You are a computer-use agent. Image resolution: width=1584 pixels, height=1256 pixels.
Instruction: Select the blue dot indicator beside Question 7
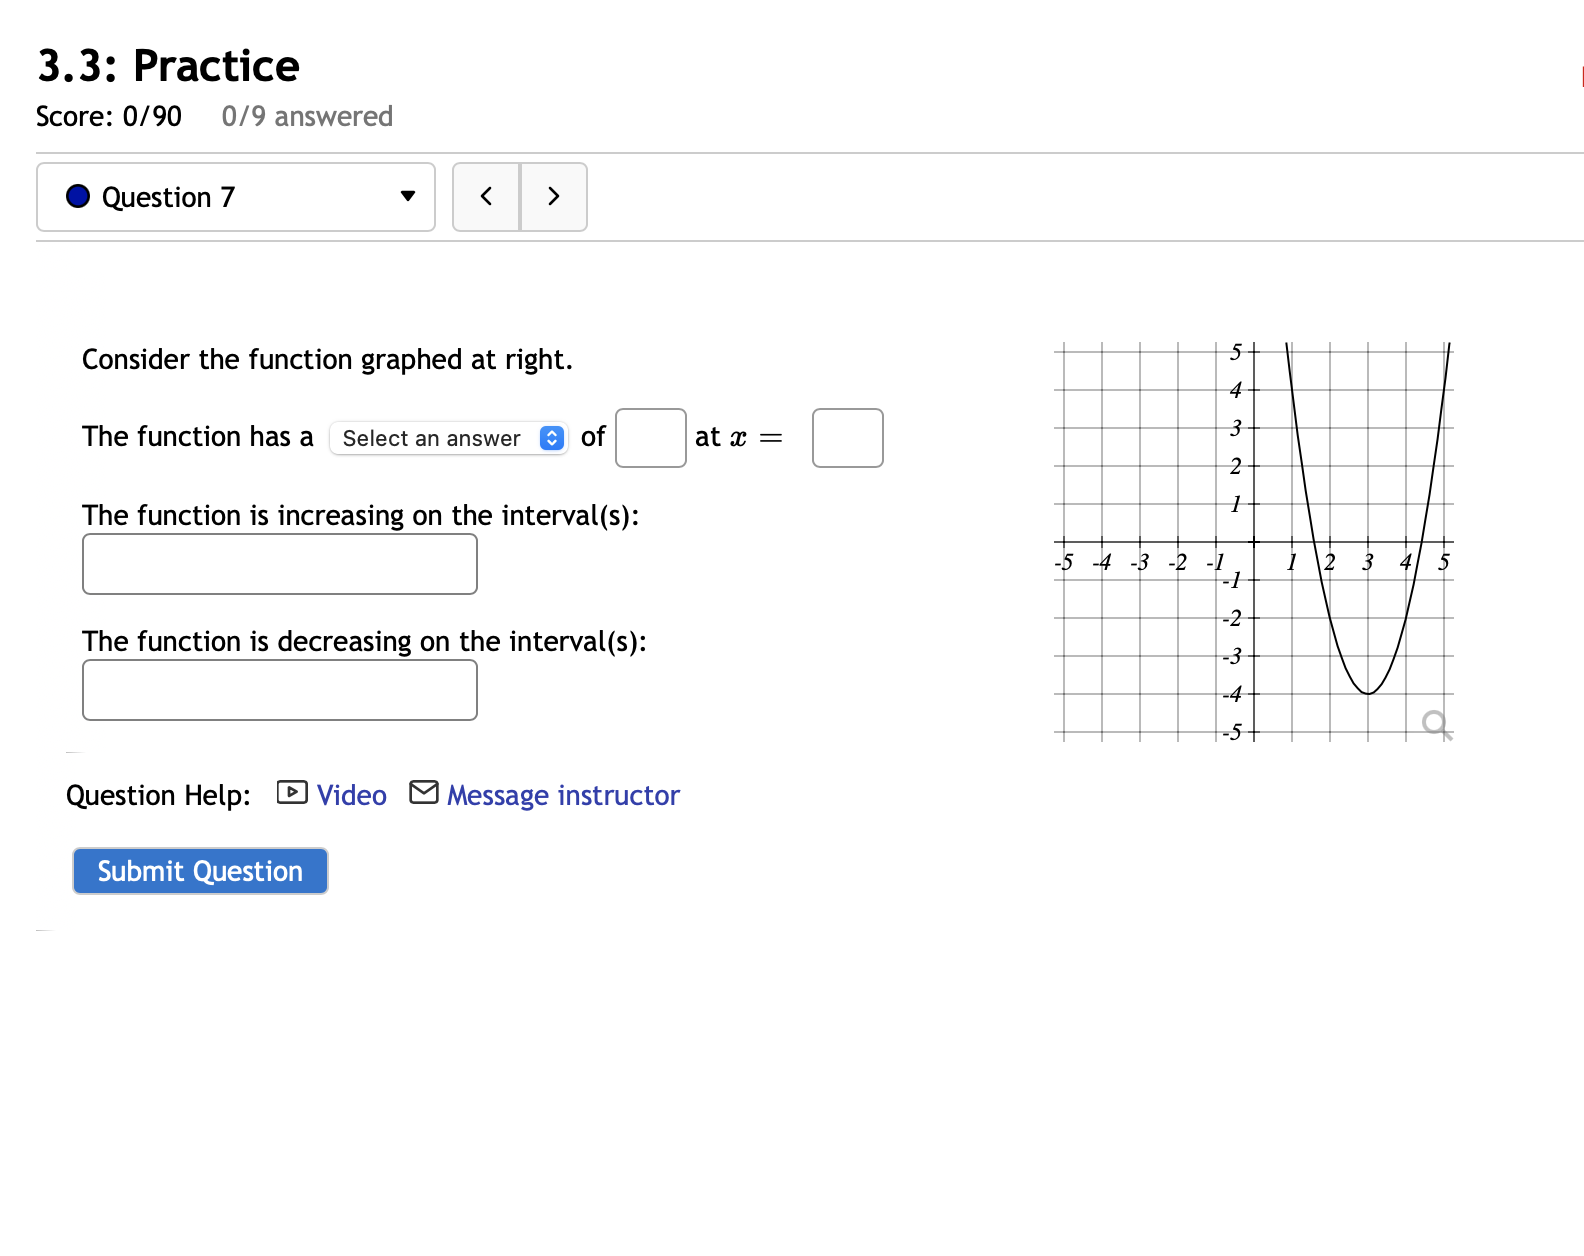coord(77,197)
